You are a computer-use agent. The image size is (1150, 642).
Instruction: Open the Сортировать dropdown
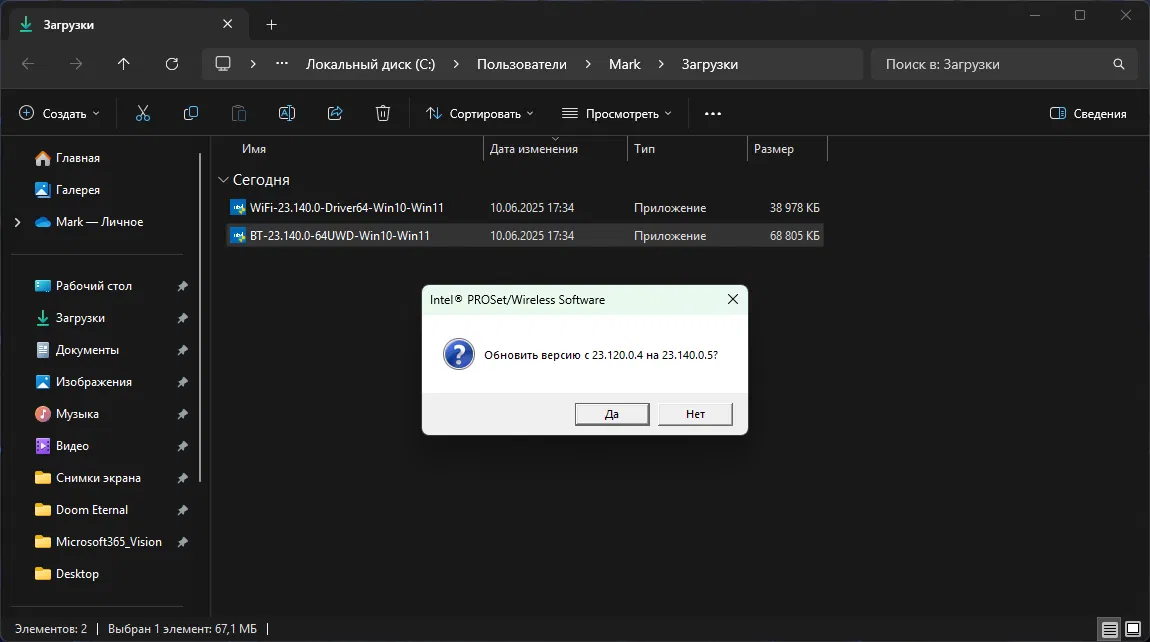click(x=480, y=114)
